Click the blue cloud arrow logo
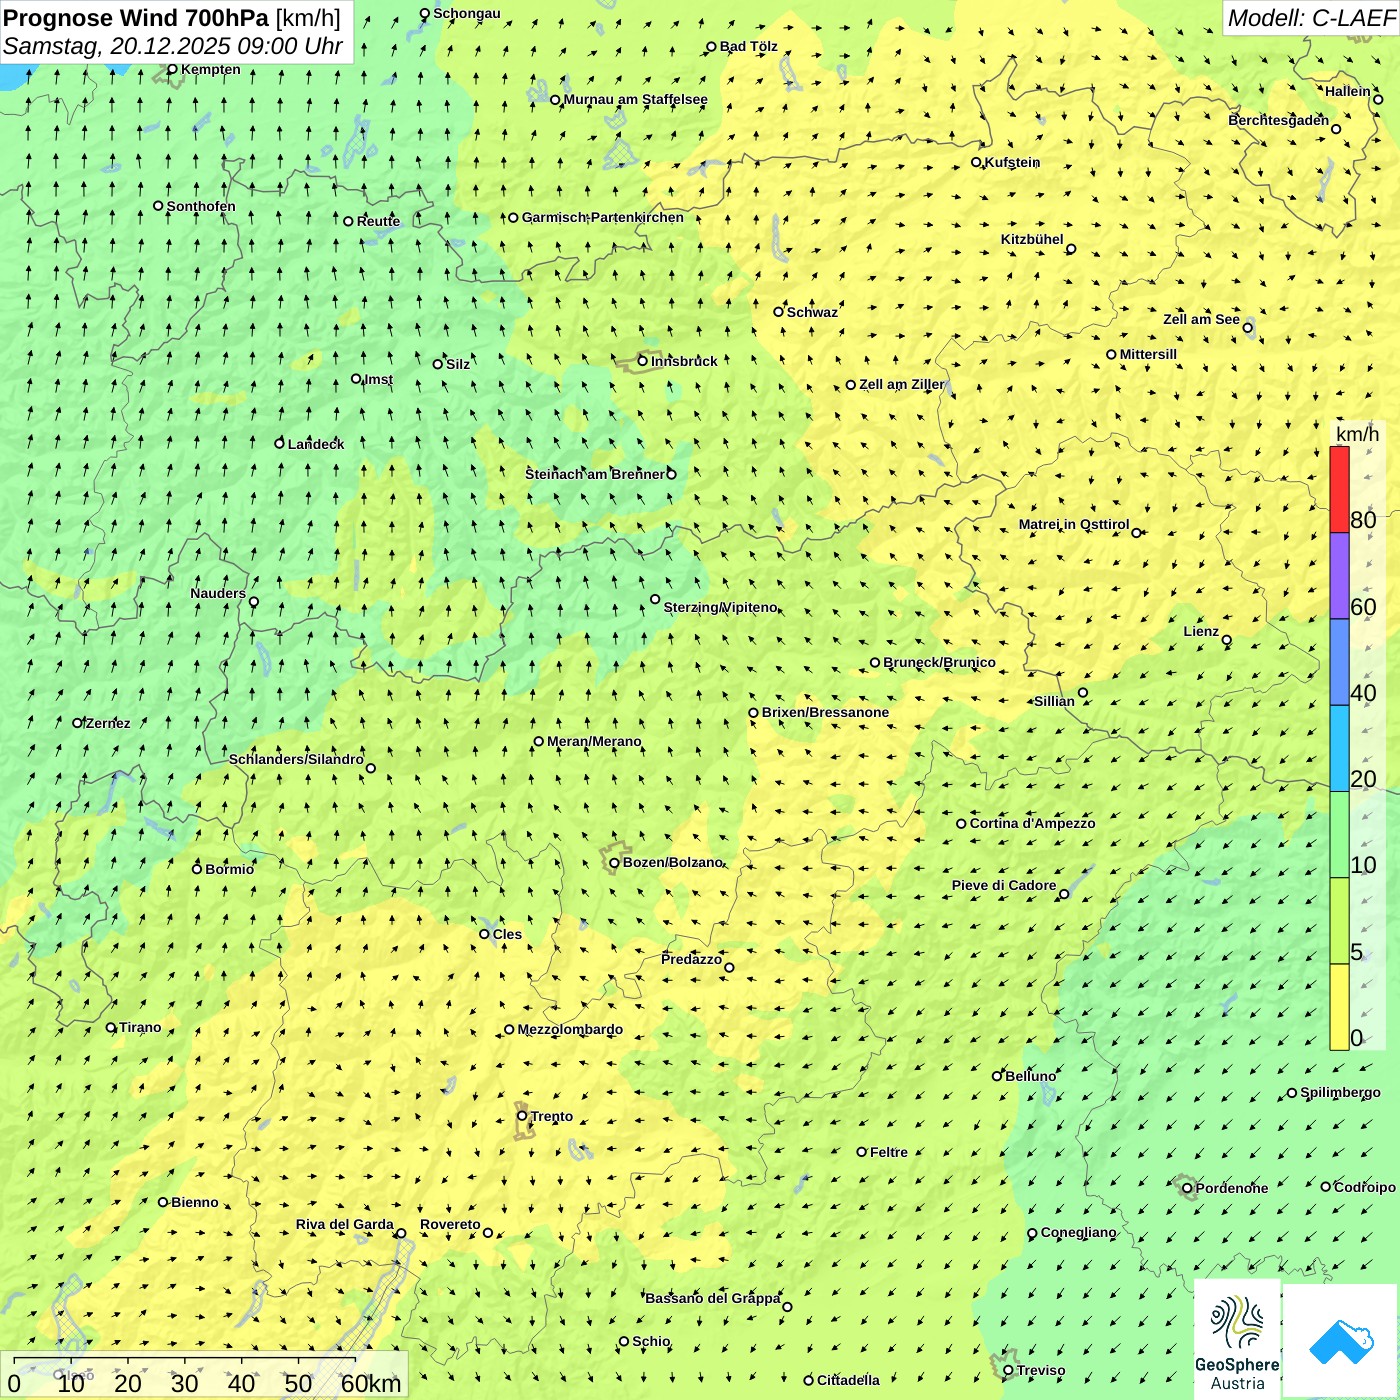 [x=1341, y=1341]
